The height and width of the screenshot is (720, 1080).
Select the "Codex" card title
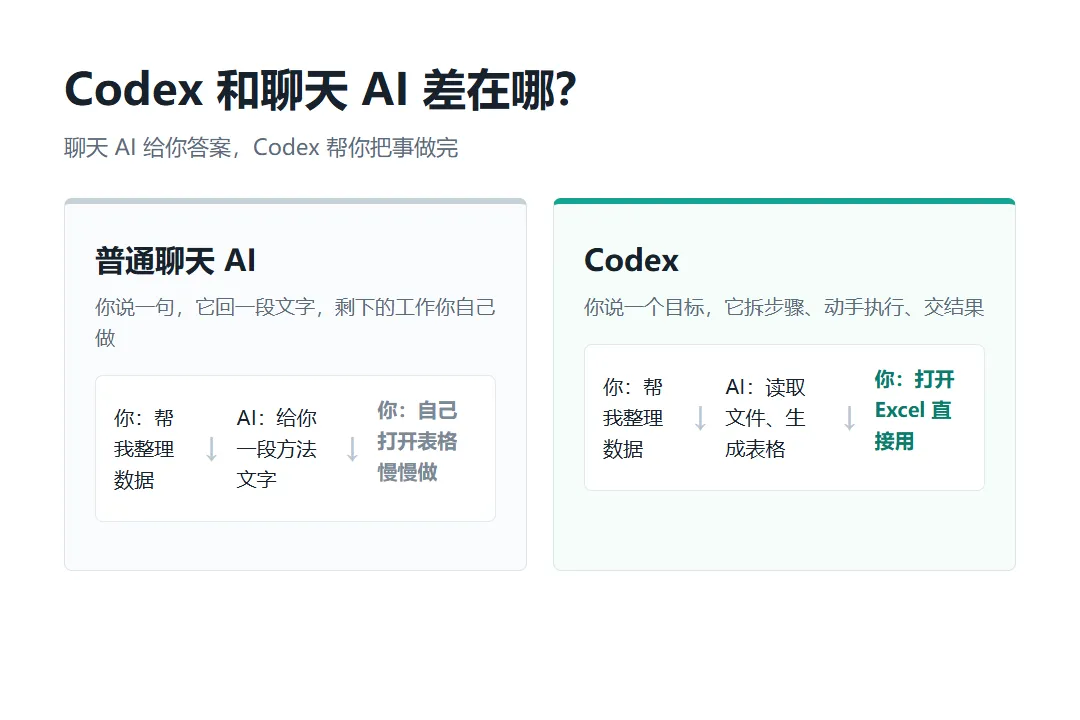[632, 260]
